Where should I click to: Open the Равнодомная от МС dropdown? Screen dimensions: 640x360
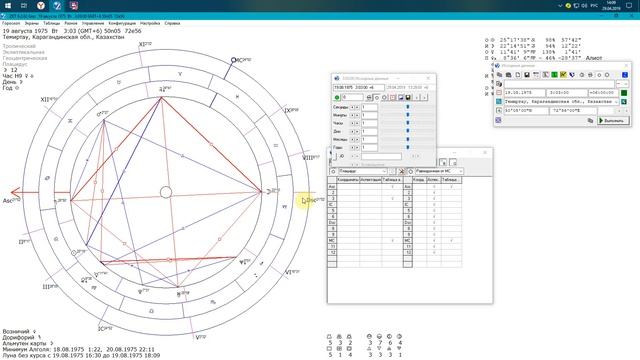click(x=460, y=171)
